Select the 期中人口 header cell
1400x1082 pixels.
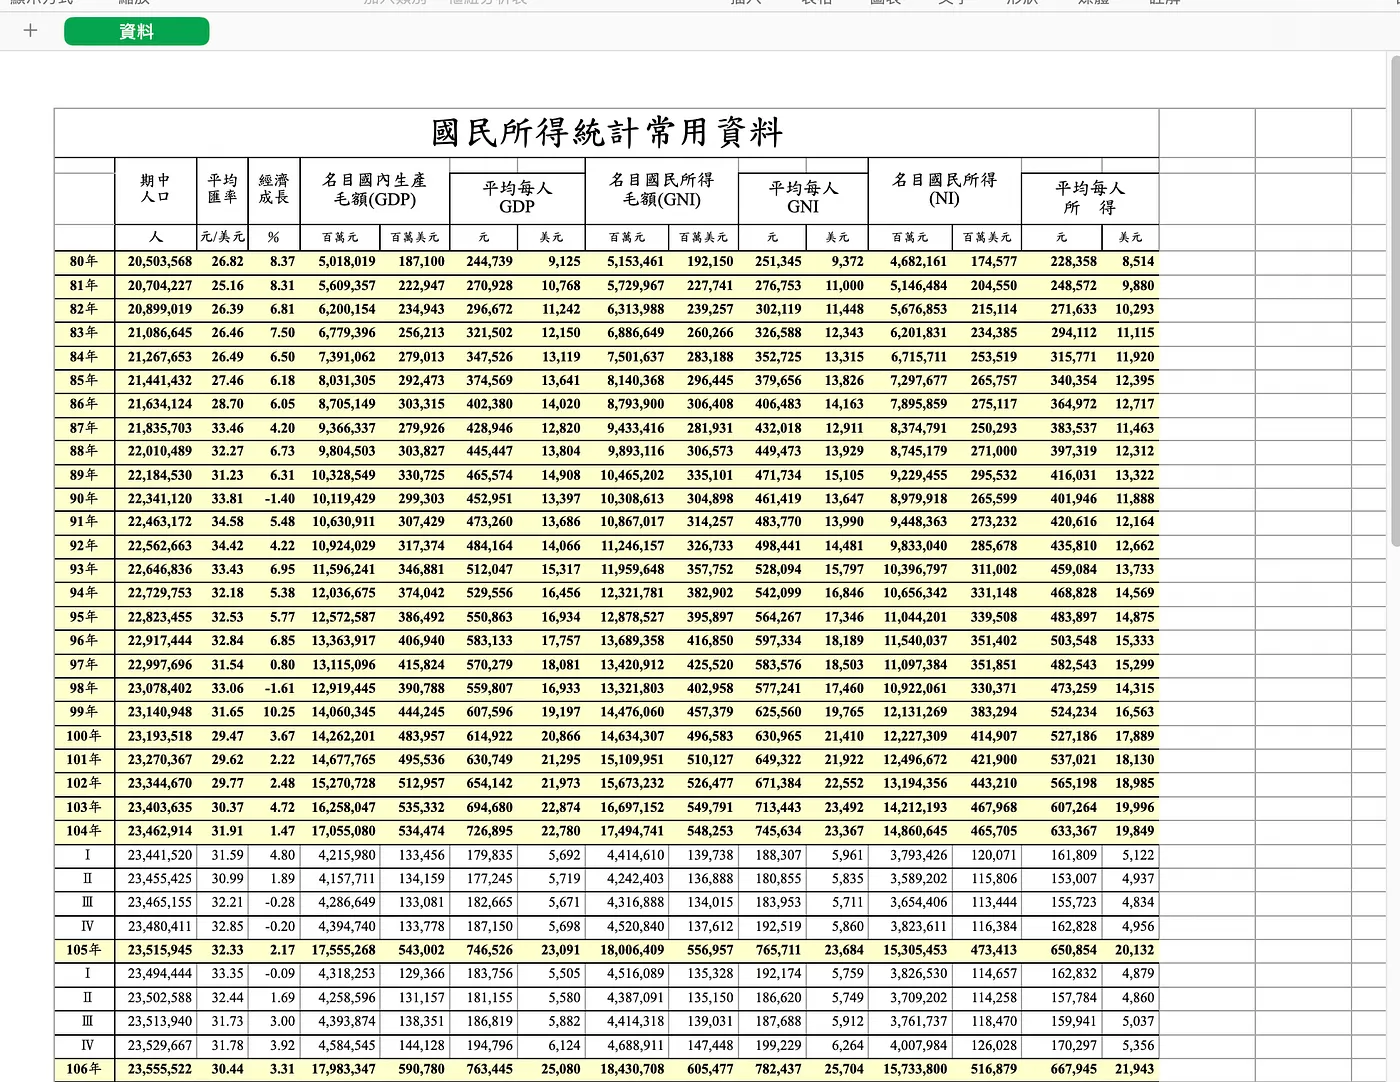click(155, 189)
